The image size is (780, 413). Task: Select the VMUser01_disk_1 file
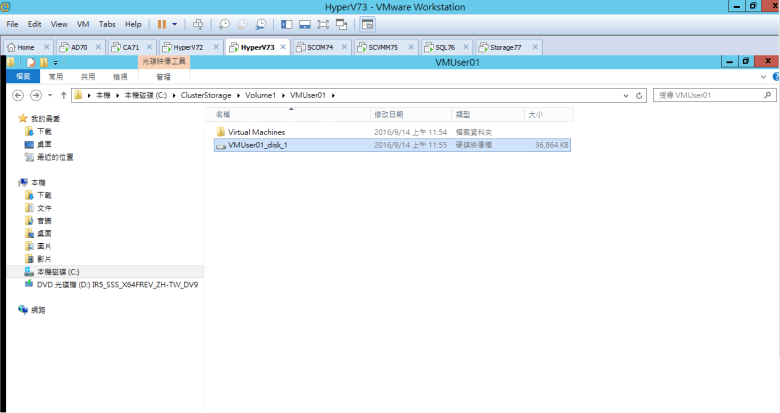click(x=257, y=145)
